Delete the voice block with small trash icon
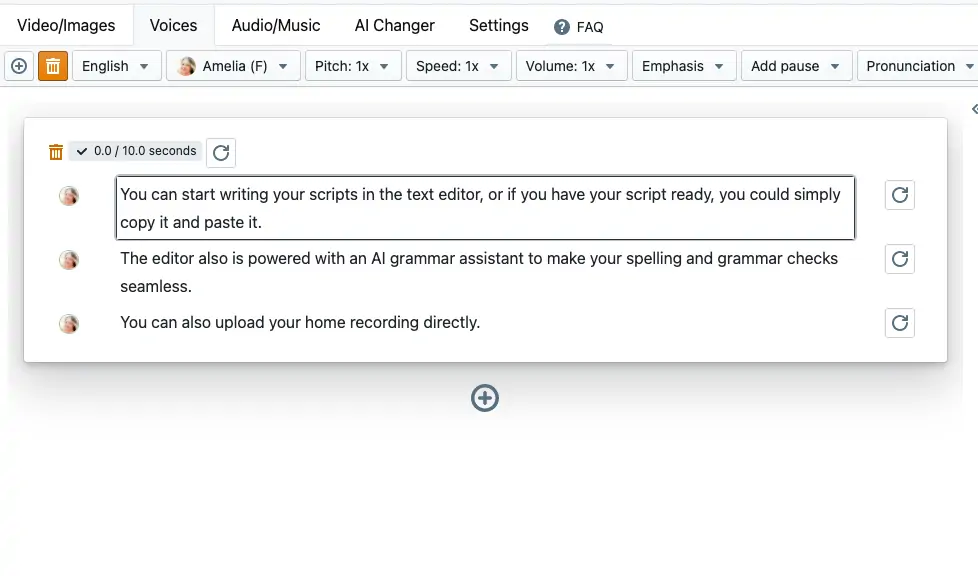The width and height of the screenshot is (978, 576). 56,152
